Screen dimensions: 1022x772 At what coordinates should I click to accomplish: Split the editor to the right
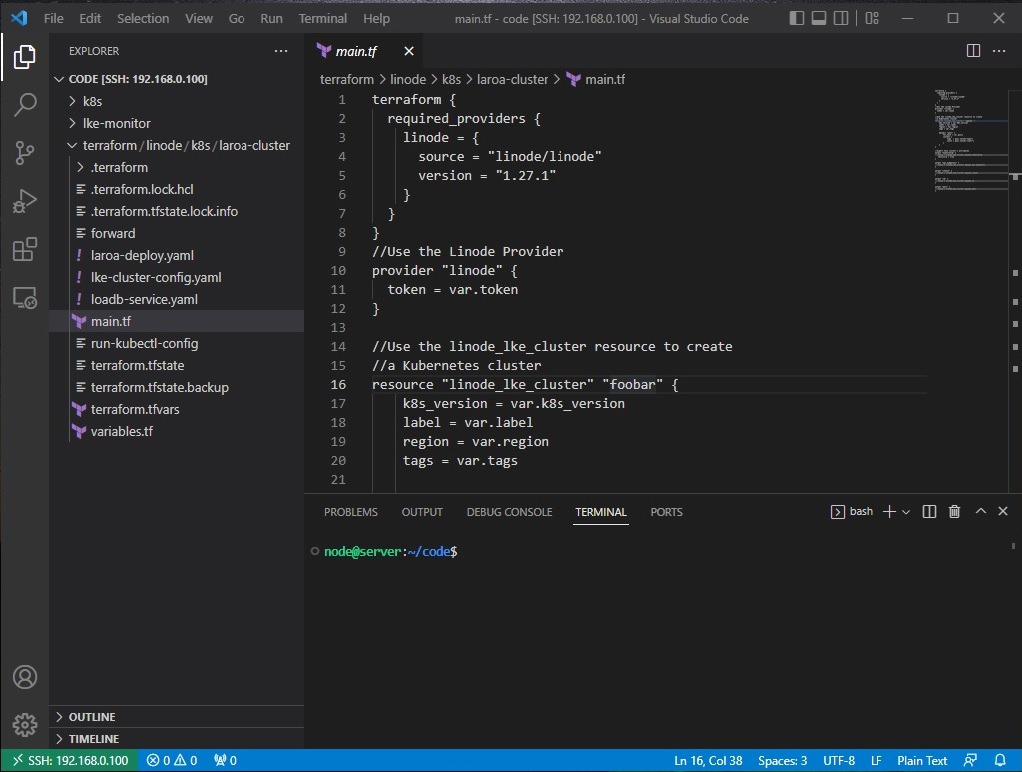coord(973,51)
